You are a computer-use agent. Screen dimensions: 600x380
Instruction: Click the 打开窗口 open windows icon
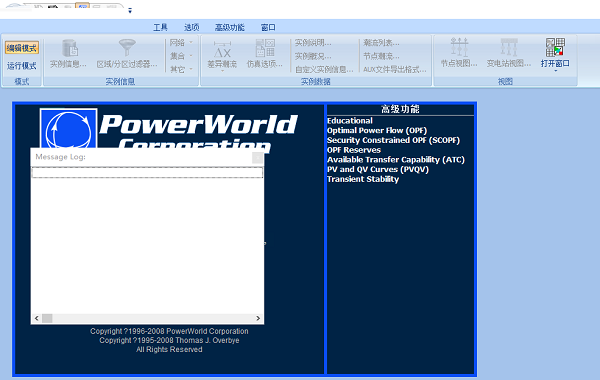coord(555,47)
